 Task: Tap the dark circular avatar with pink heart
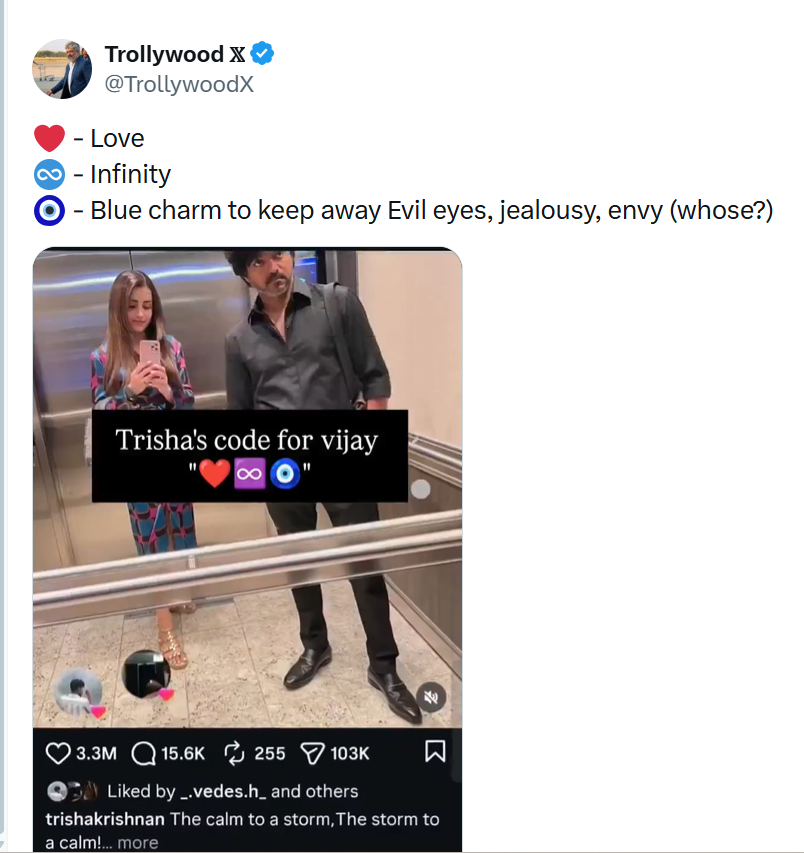146,675
